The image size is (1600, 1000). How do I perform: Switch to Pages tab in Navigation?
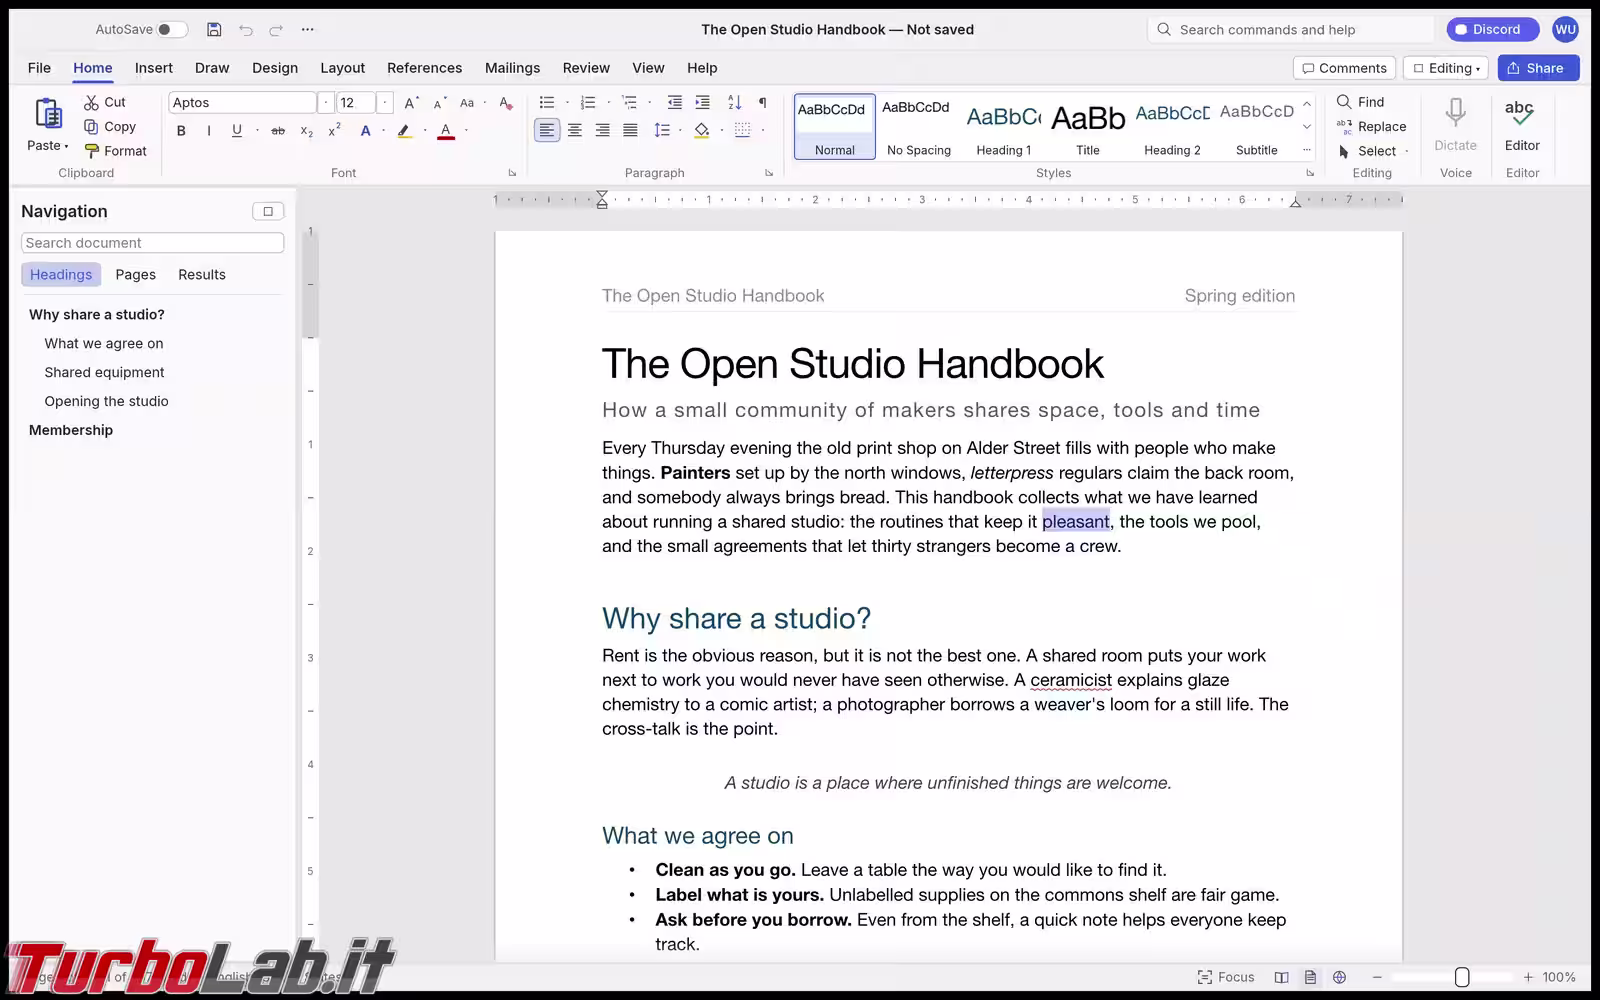(x=135, y=275)
